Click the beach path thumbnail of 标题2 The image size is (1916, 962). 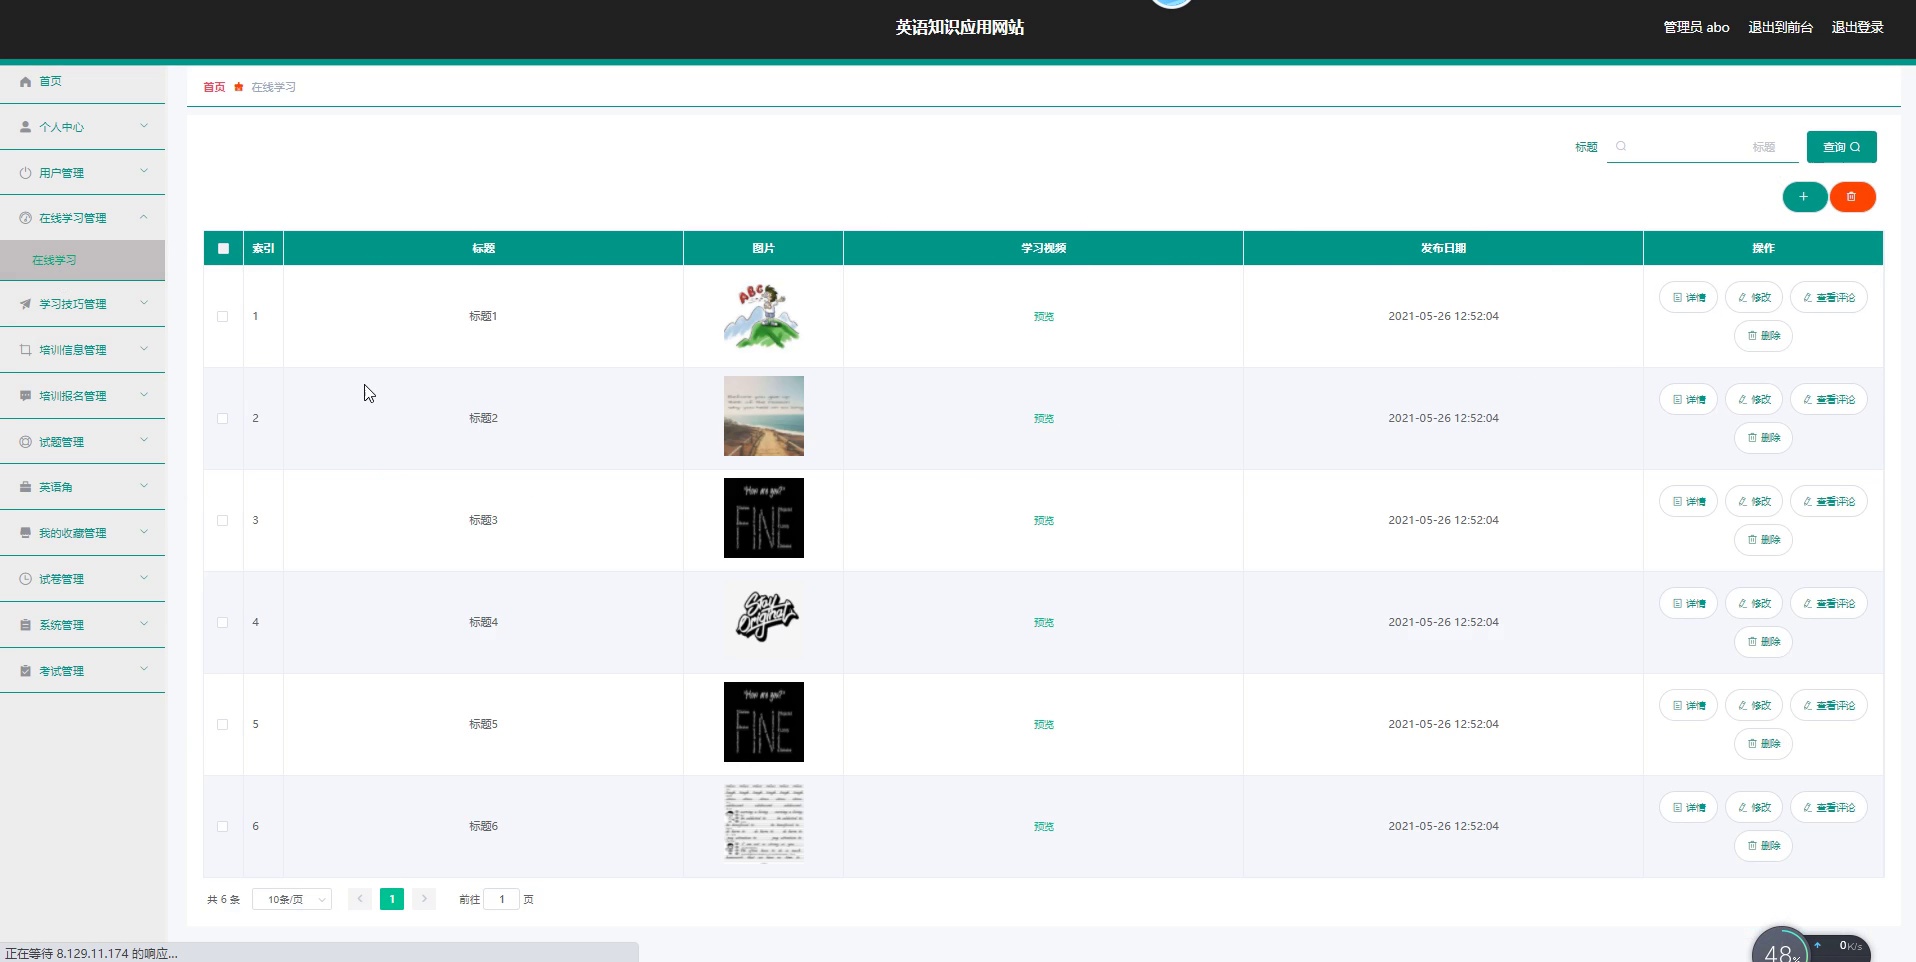(x=764, y=416)
